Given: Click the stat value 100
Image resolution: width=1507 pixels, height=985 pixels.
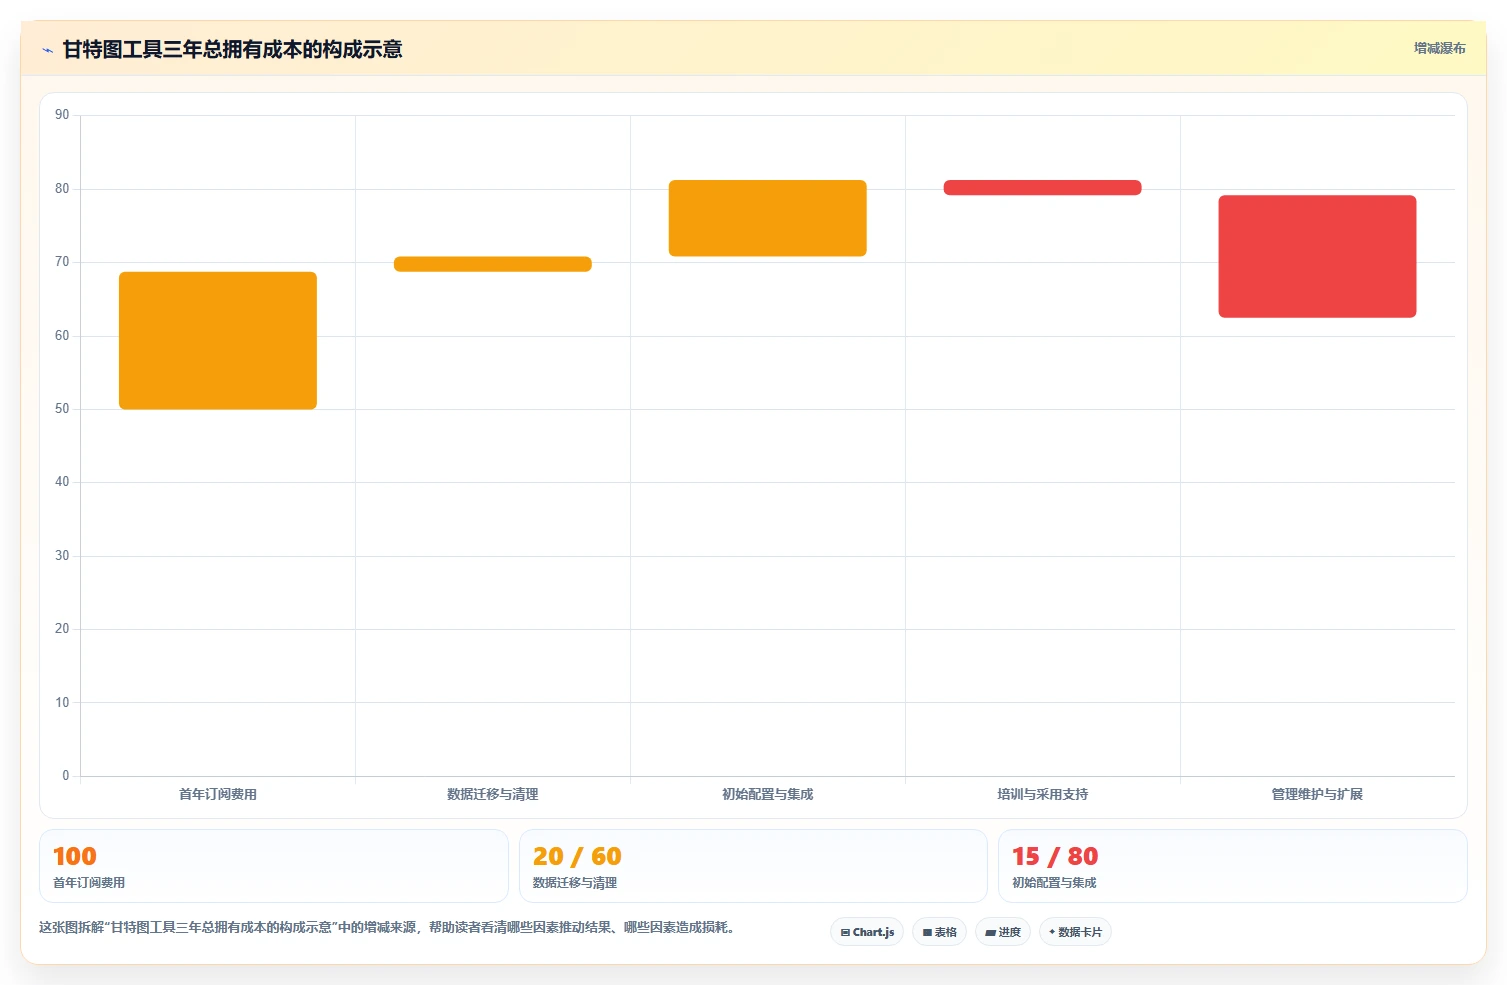Looking at the screenshot, I should pyautogui.click(x=75, y=857).
